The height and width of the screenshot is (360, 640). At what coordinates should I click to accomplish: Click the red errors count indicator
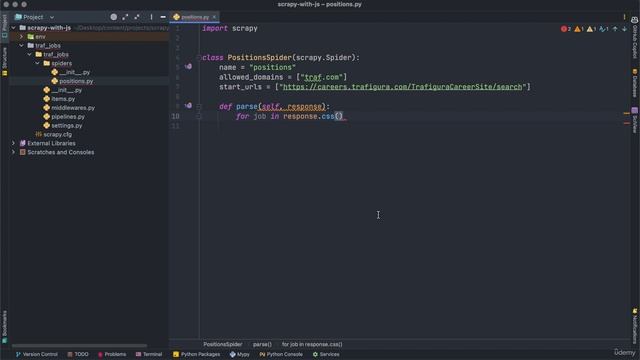pyautogui.click(x=566, y=29)
